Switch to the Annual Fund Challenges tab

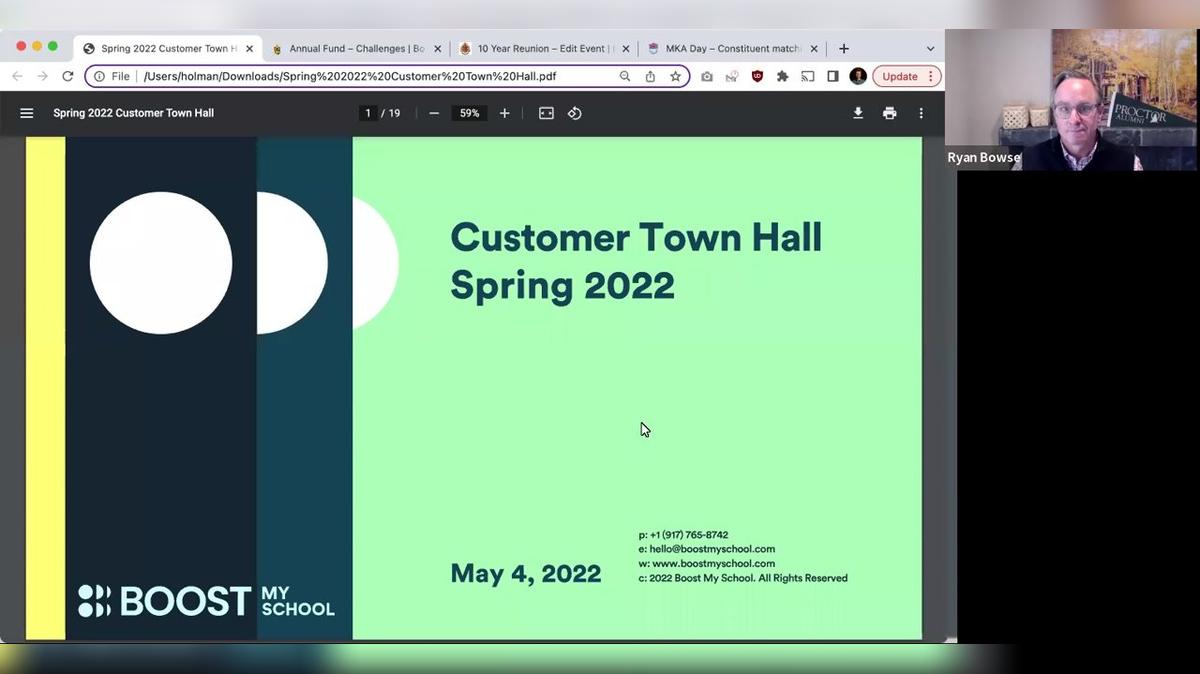[x=350, y=48]
